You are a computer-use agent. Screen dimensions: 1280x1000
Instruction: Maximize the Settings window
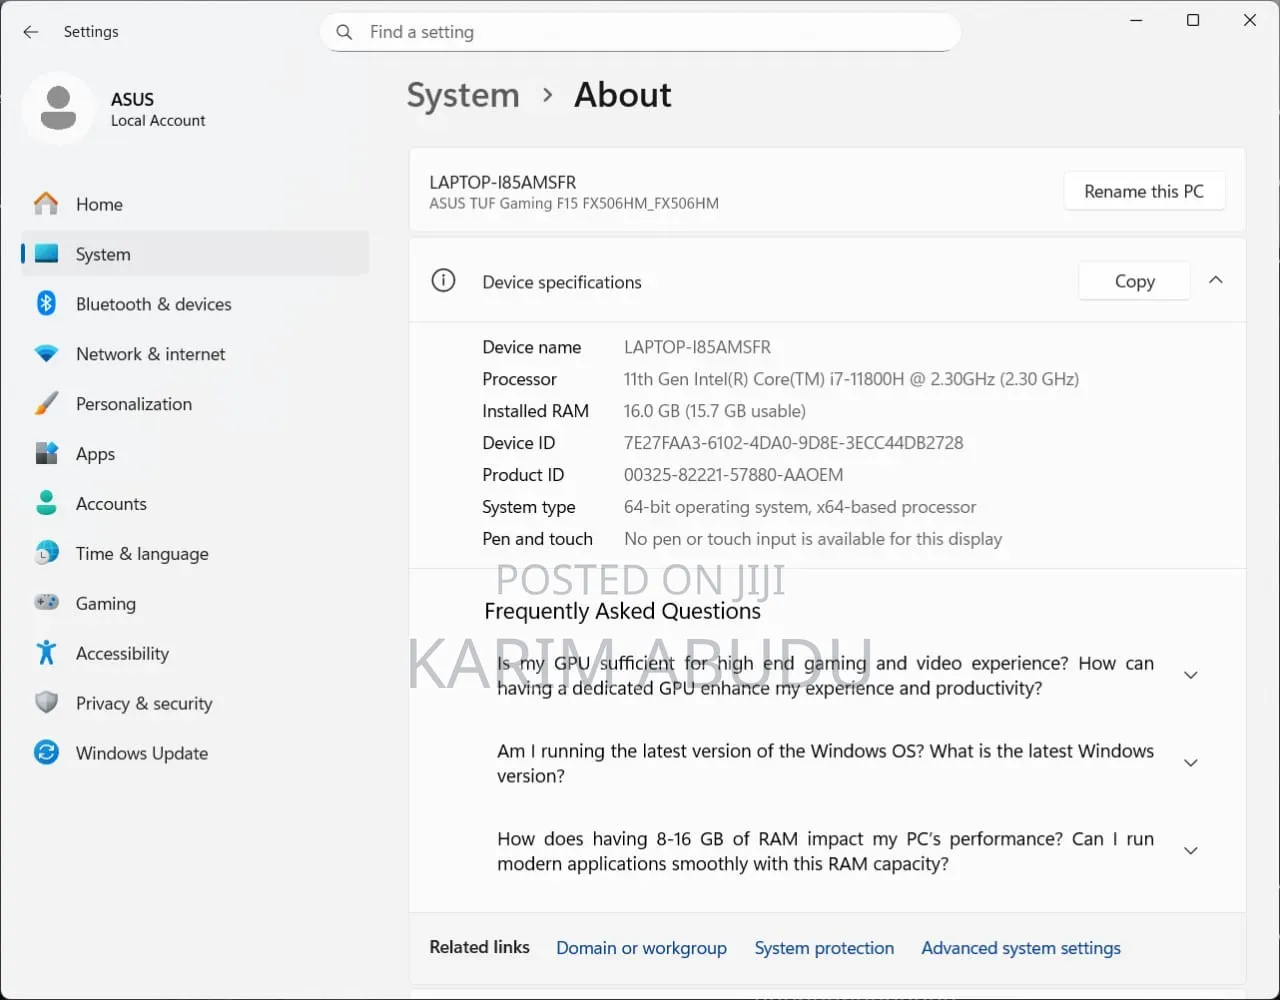[x=1193, y=20]
